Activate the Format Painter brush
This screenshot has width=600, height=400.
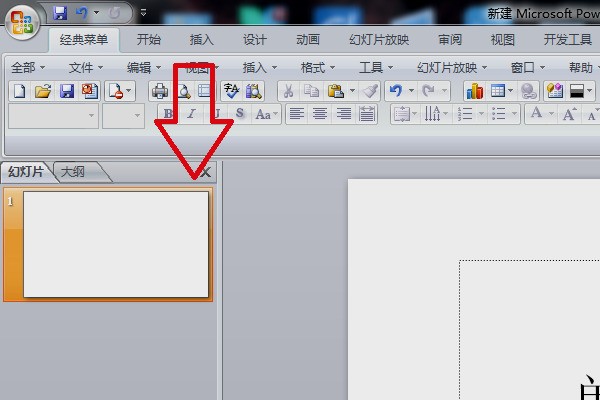370,91
